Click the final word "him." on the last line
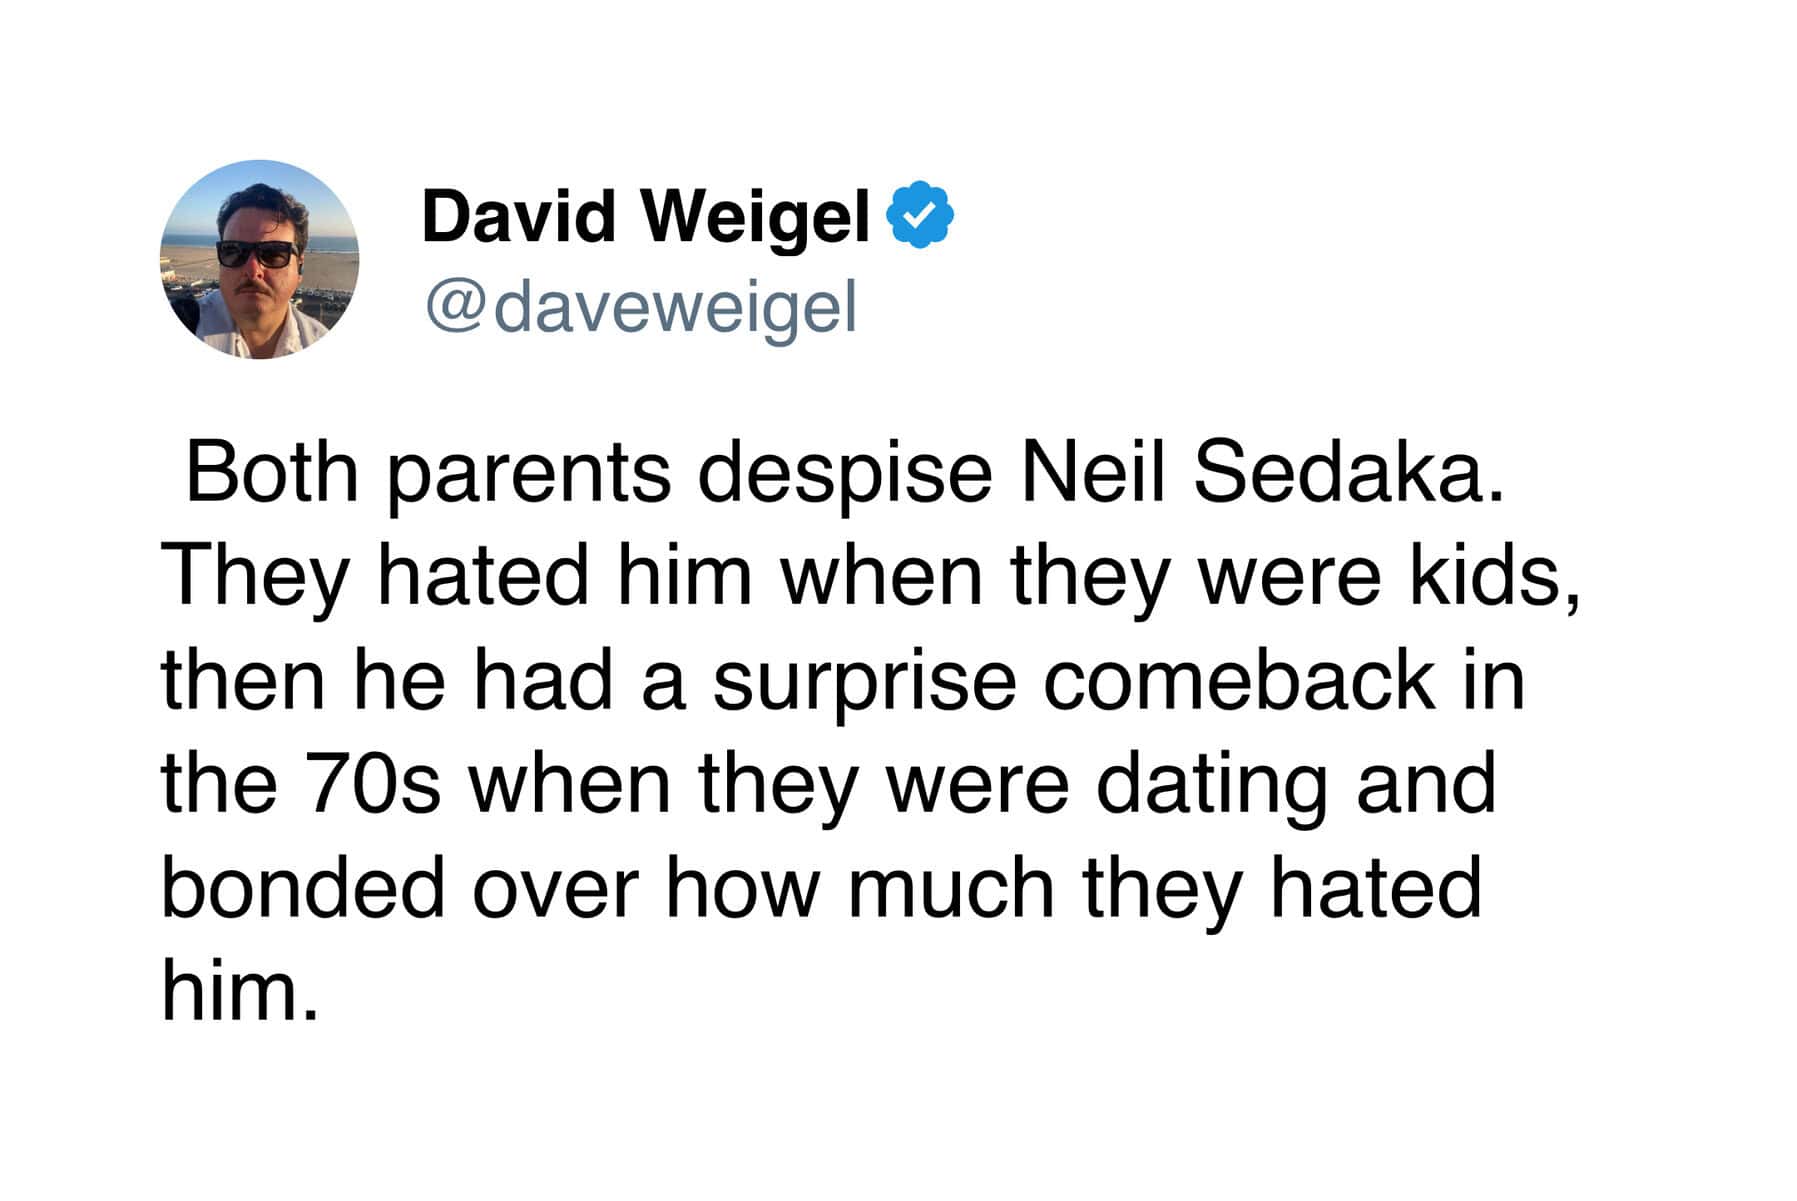The width and height of the screenshot is (1797, 1201). (239, 991)
